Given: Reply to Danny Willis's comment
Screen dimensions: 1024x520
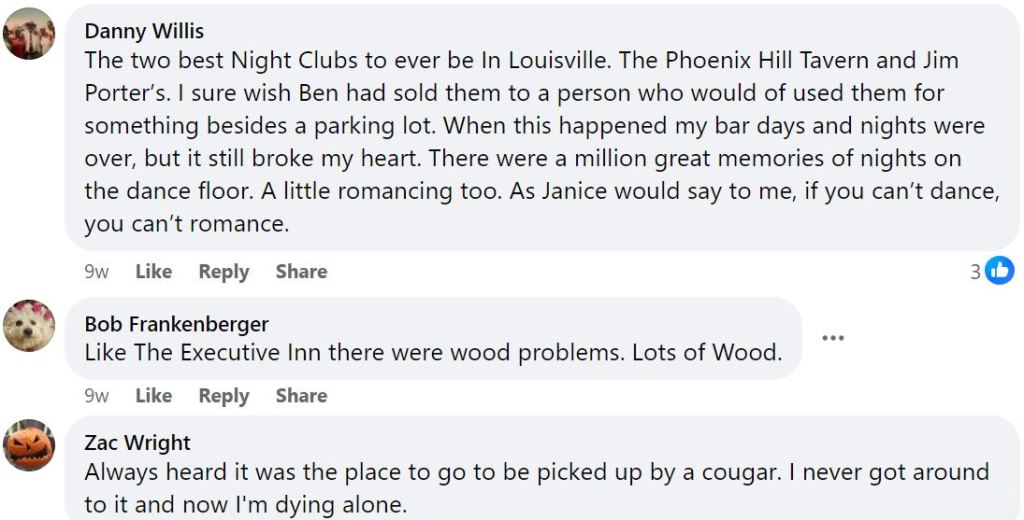Looking at the screenshot, I should point(223,271).
